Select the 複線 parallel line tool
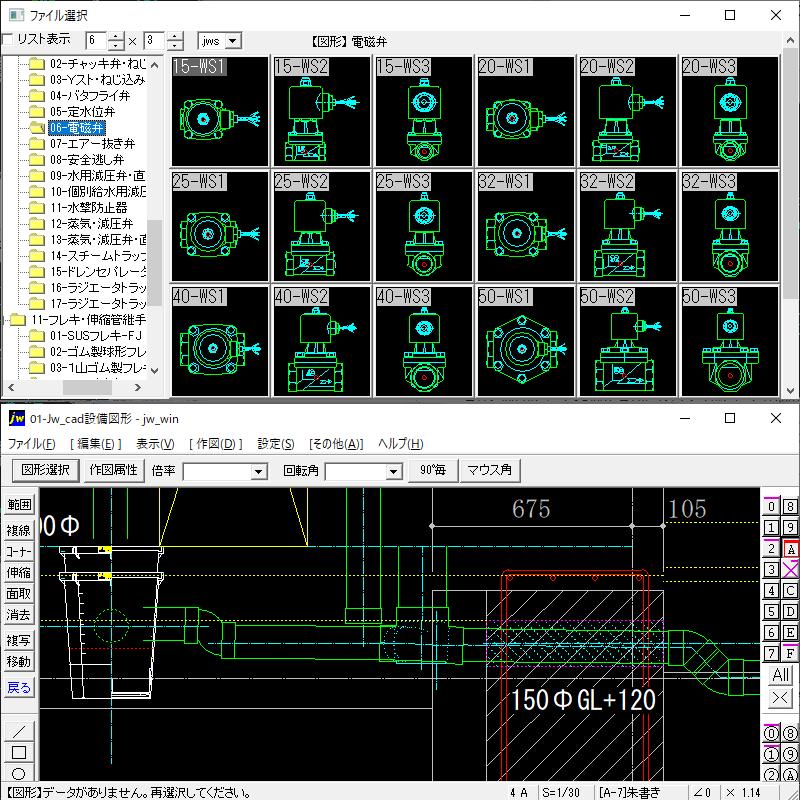 (17, 528)
